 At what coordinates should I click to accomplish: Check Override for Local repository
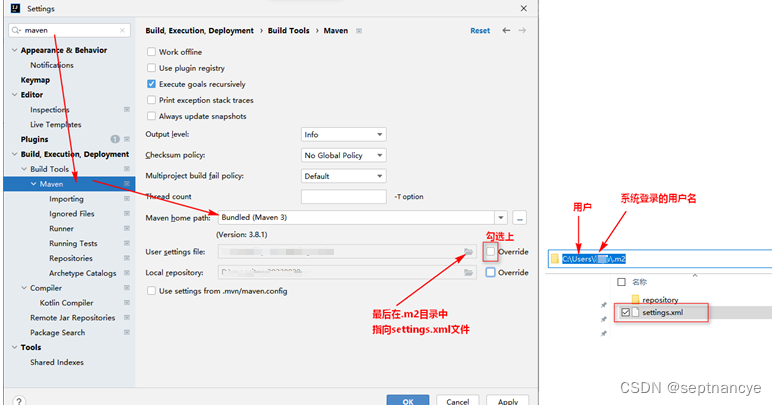[x=490, y=272]
